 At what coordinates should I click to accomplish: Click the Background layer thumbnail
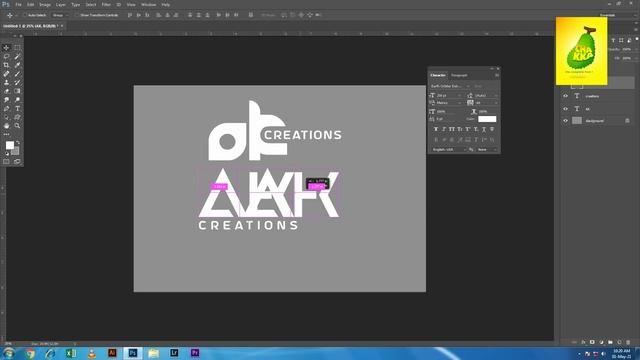pos(577,120)
